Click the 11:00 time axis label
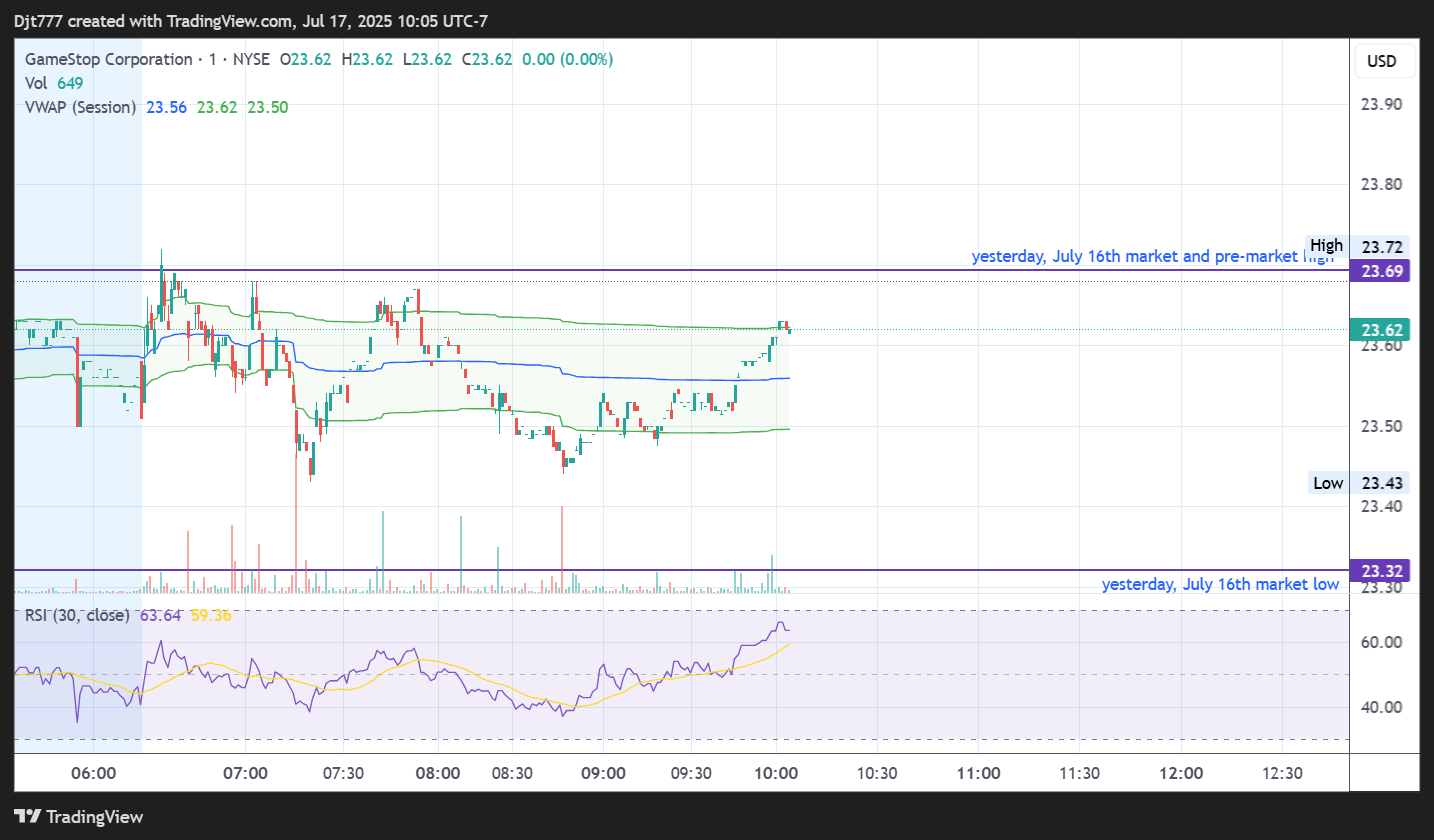1434x840 pixels. tap(978, 773)
